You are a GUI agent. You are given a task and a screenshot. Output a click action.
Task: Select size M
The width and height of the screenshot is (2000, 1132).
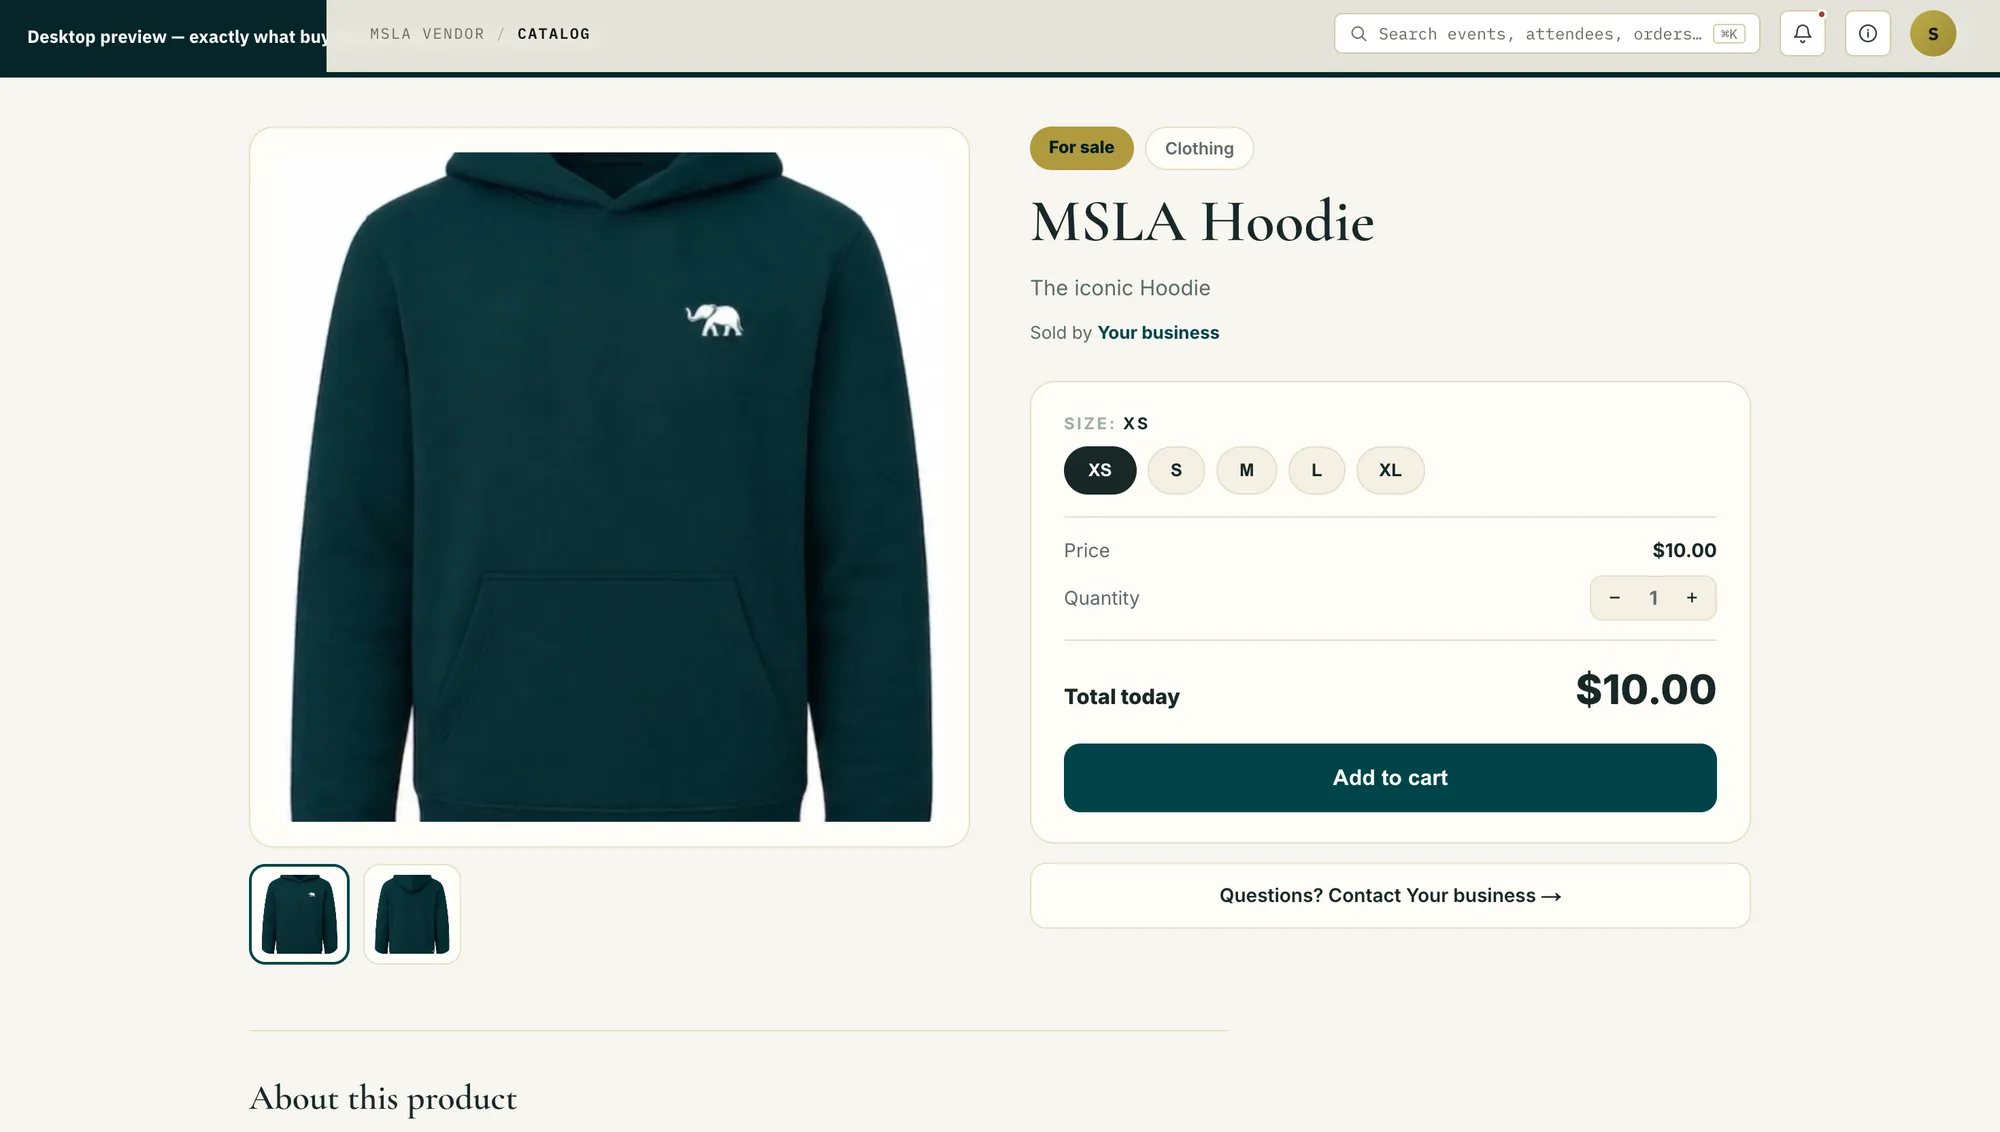(1246, 470)
